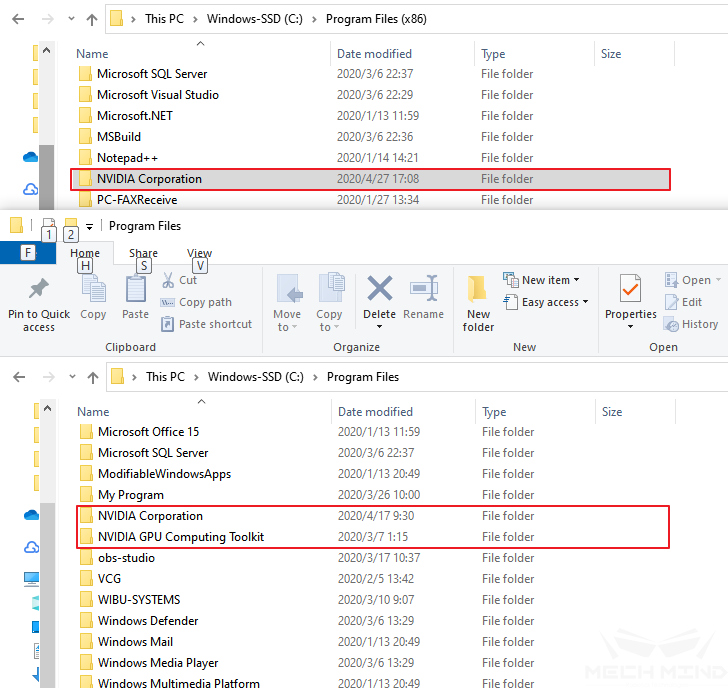
Task: Click Copy path in Clipboard group
Action: [x=196, y=302]
